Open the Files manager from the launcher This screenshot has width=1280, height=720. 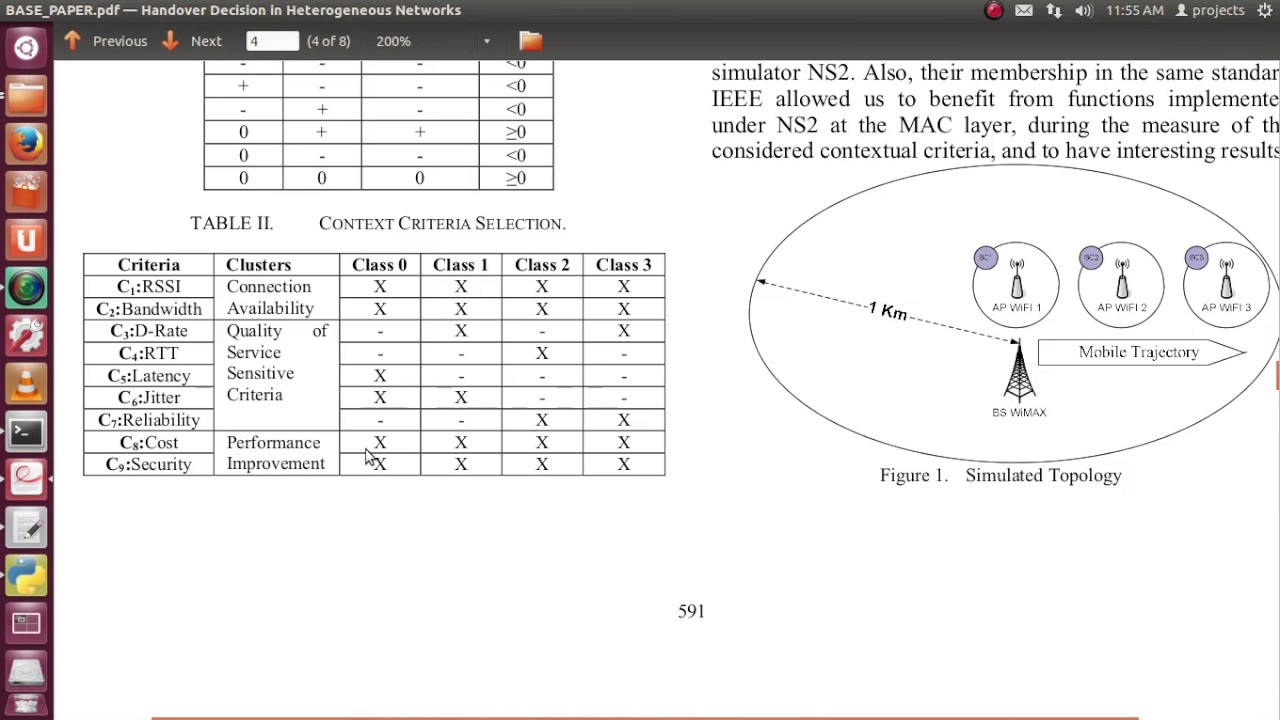26,96
